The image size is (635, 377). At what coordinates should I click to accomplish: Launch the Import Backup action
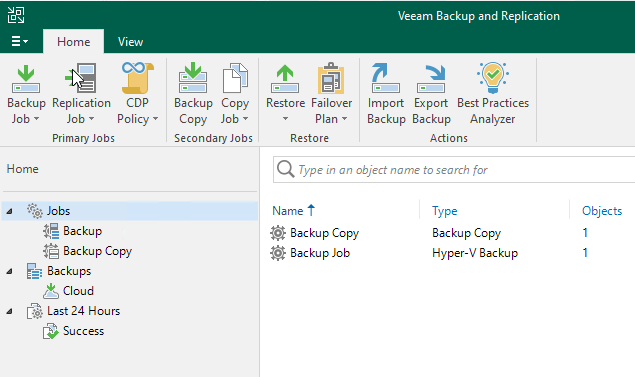click(386, 78)
